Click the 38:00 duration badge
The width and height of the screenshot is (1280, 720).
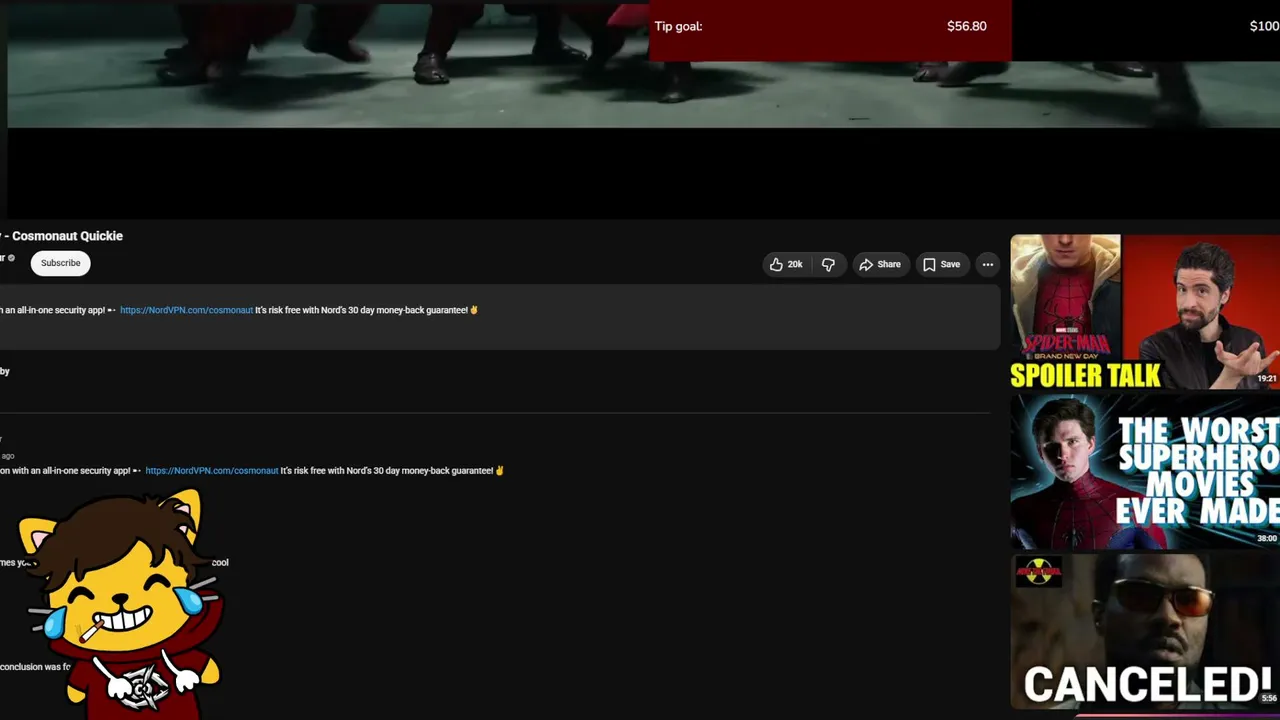click(1267, 538)
